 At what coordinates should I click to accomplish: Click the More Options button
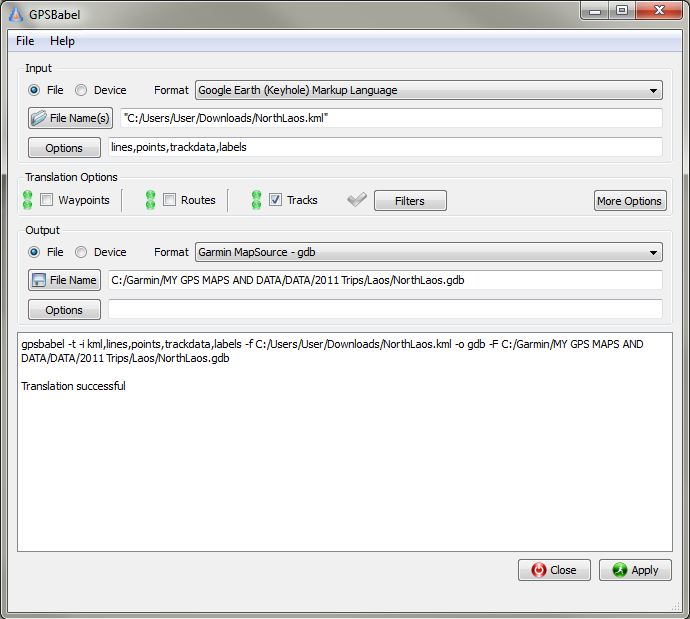point(630,201)
